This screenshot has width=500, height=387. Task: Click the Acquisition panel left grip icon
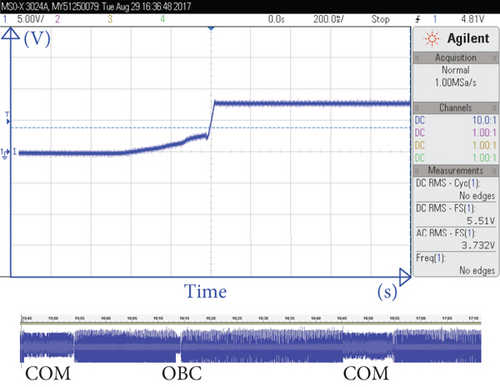416,58
